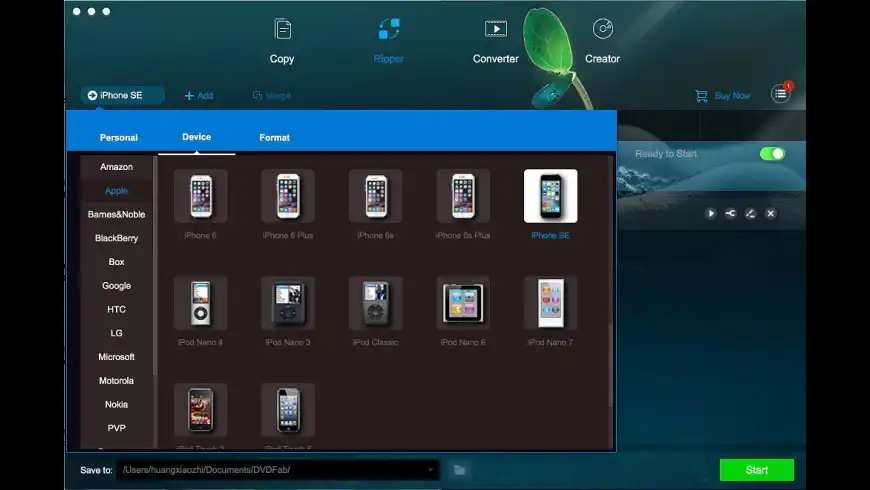Open the Copy module
Viewport: 870px width, 490px height.
pyautogui.click(x=282, y=41)
